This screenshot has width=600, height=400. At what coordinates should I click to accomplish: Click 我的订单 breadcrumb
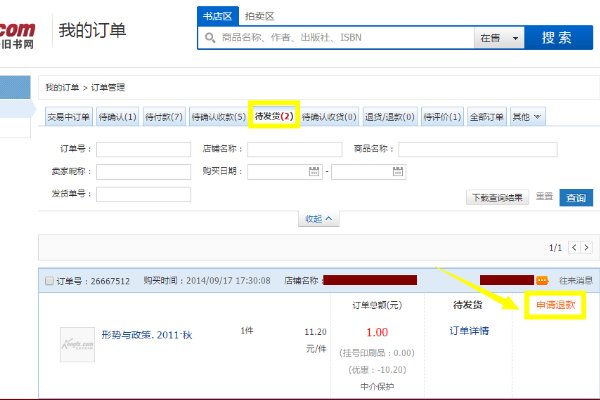pyautogui.click(x=62, y=87)
